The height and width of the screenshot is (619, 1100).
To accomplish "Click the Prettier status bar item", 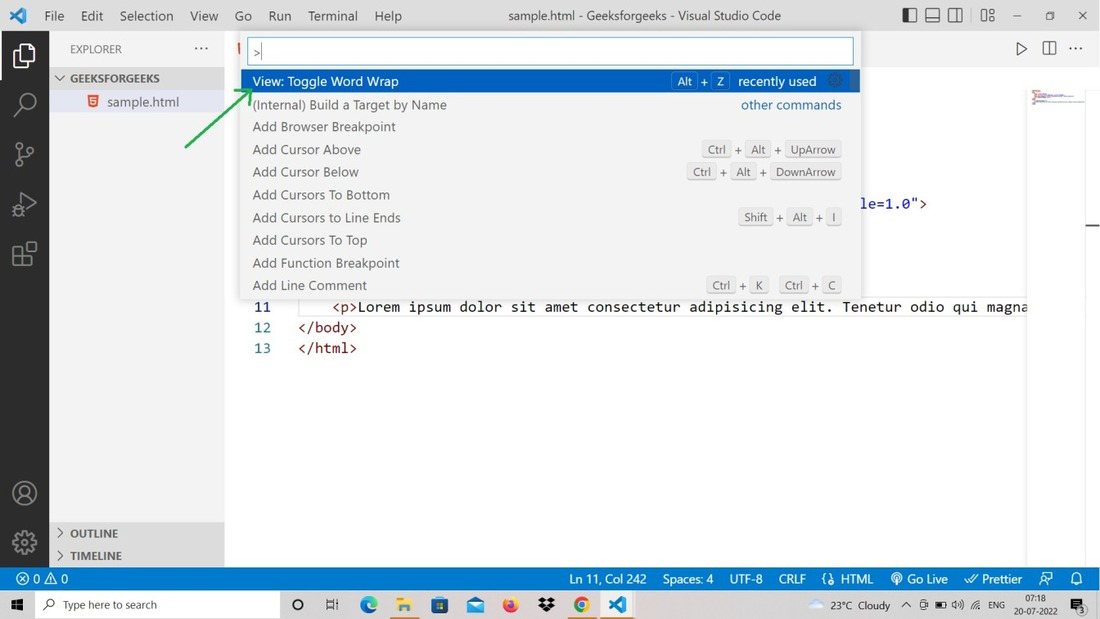I will 993,579.
